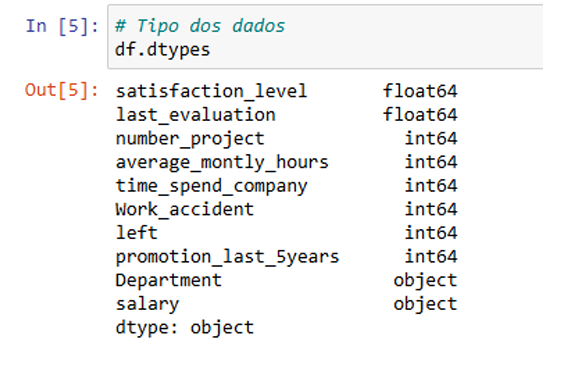Click the satisfaction_level output row
The height and width of the screenshot is (366, 564).
[286, 91]
